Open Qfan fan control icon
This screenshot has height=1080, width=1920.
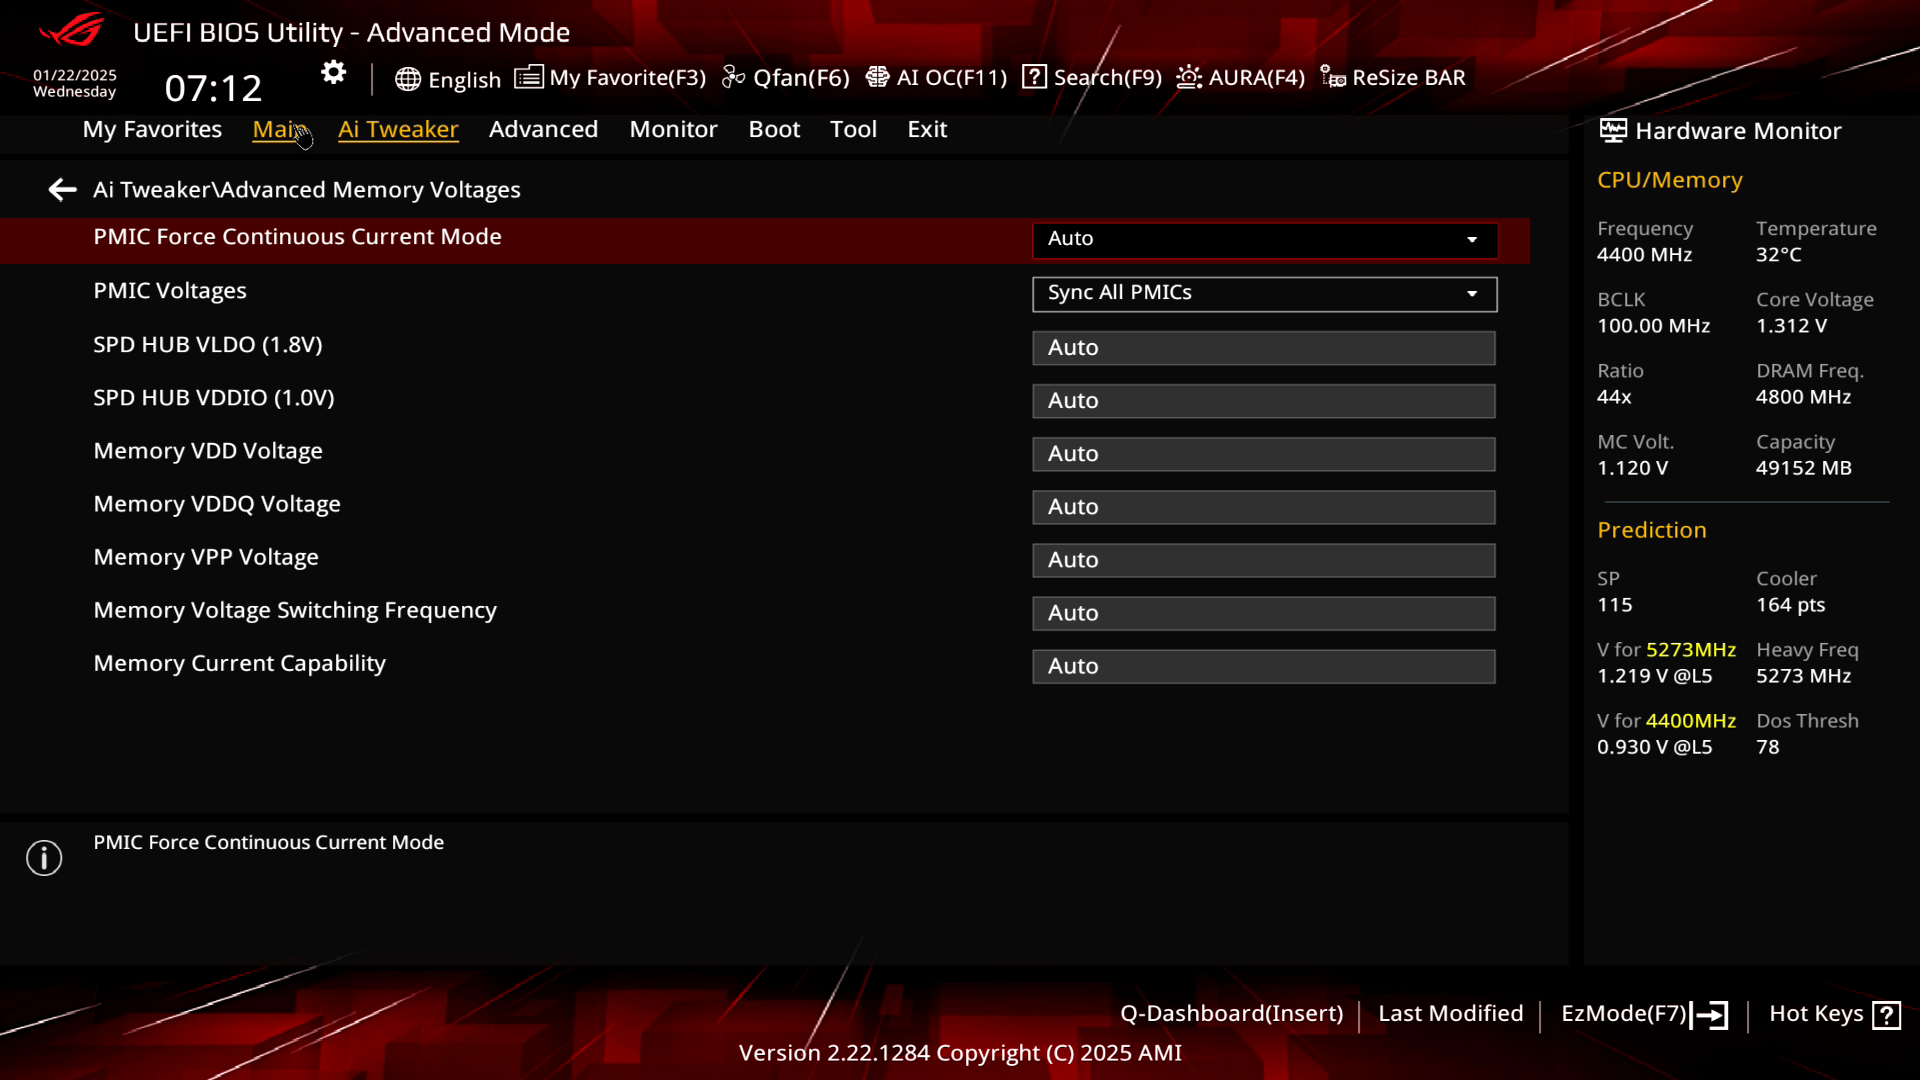point(734,77)
